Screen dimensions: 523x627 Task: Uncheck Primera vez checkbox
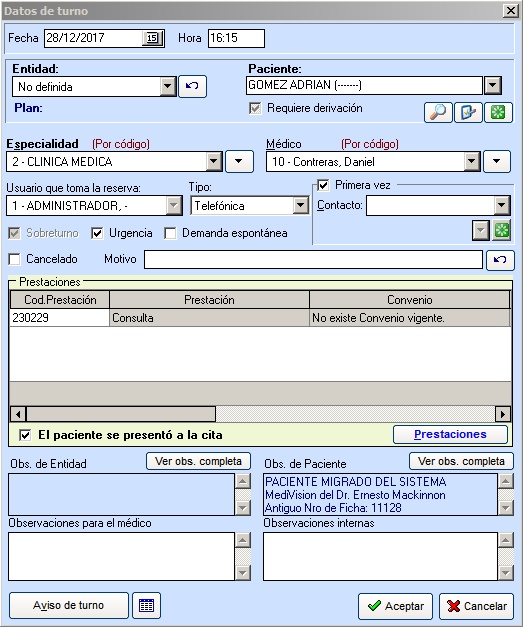pos(323,186)
